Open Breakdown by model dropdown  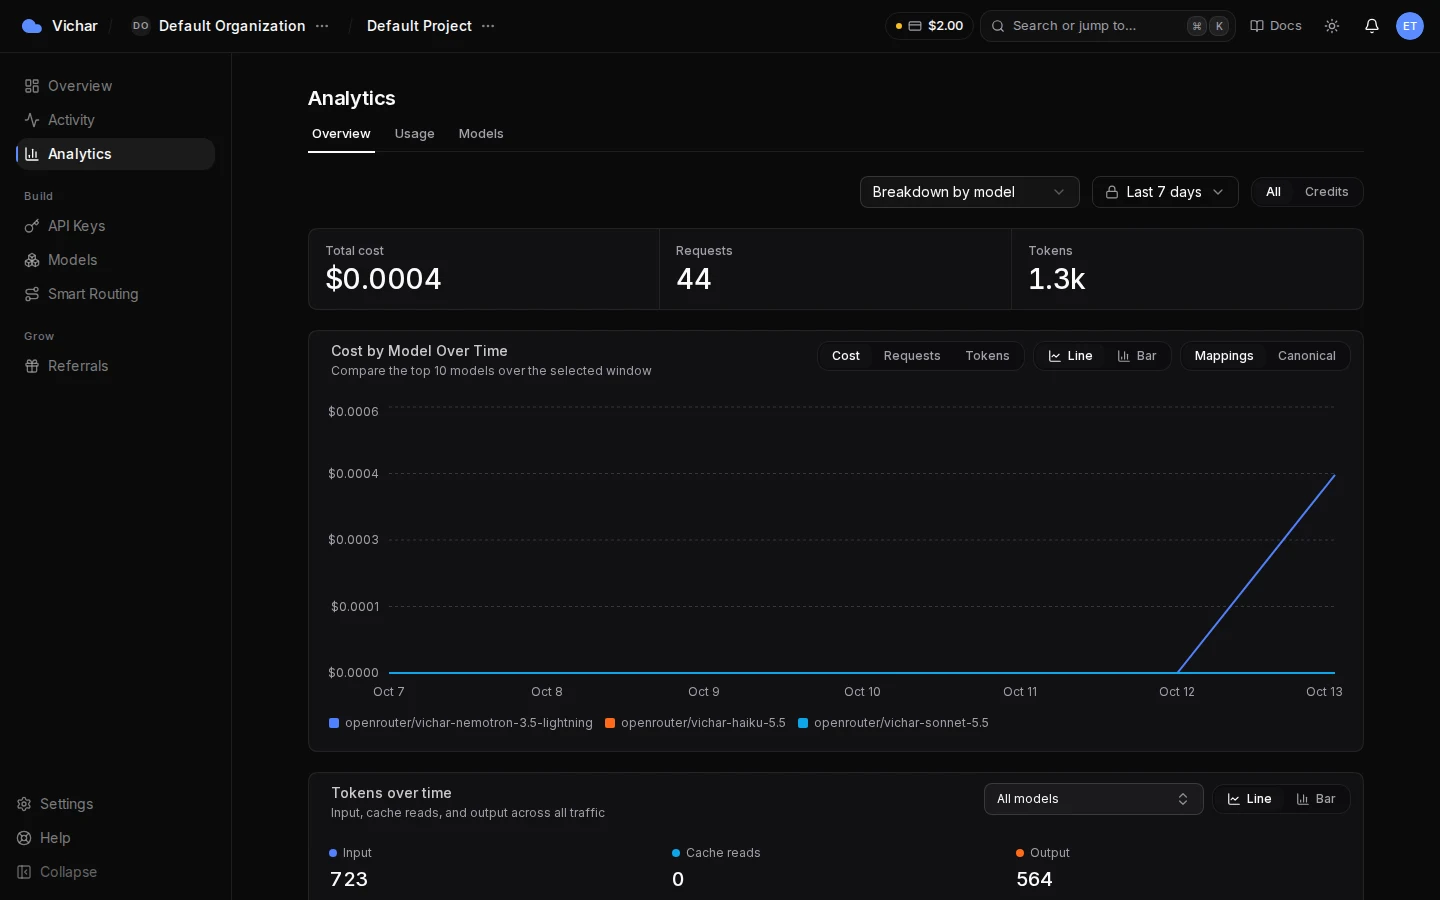[969, 192]
